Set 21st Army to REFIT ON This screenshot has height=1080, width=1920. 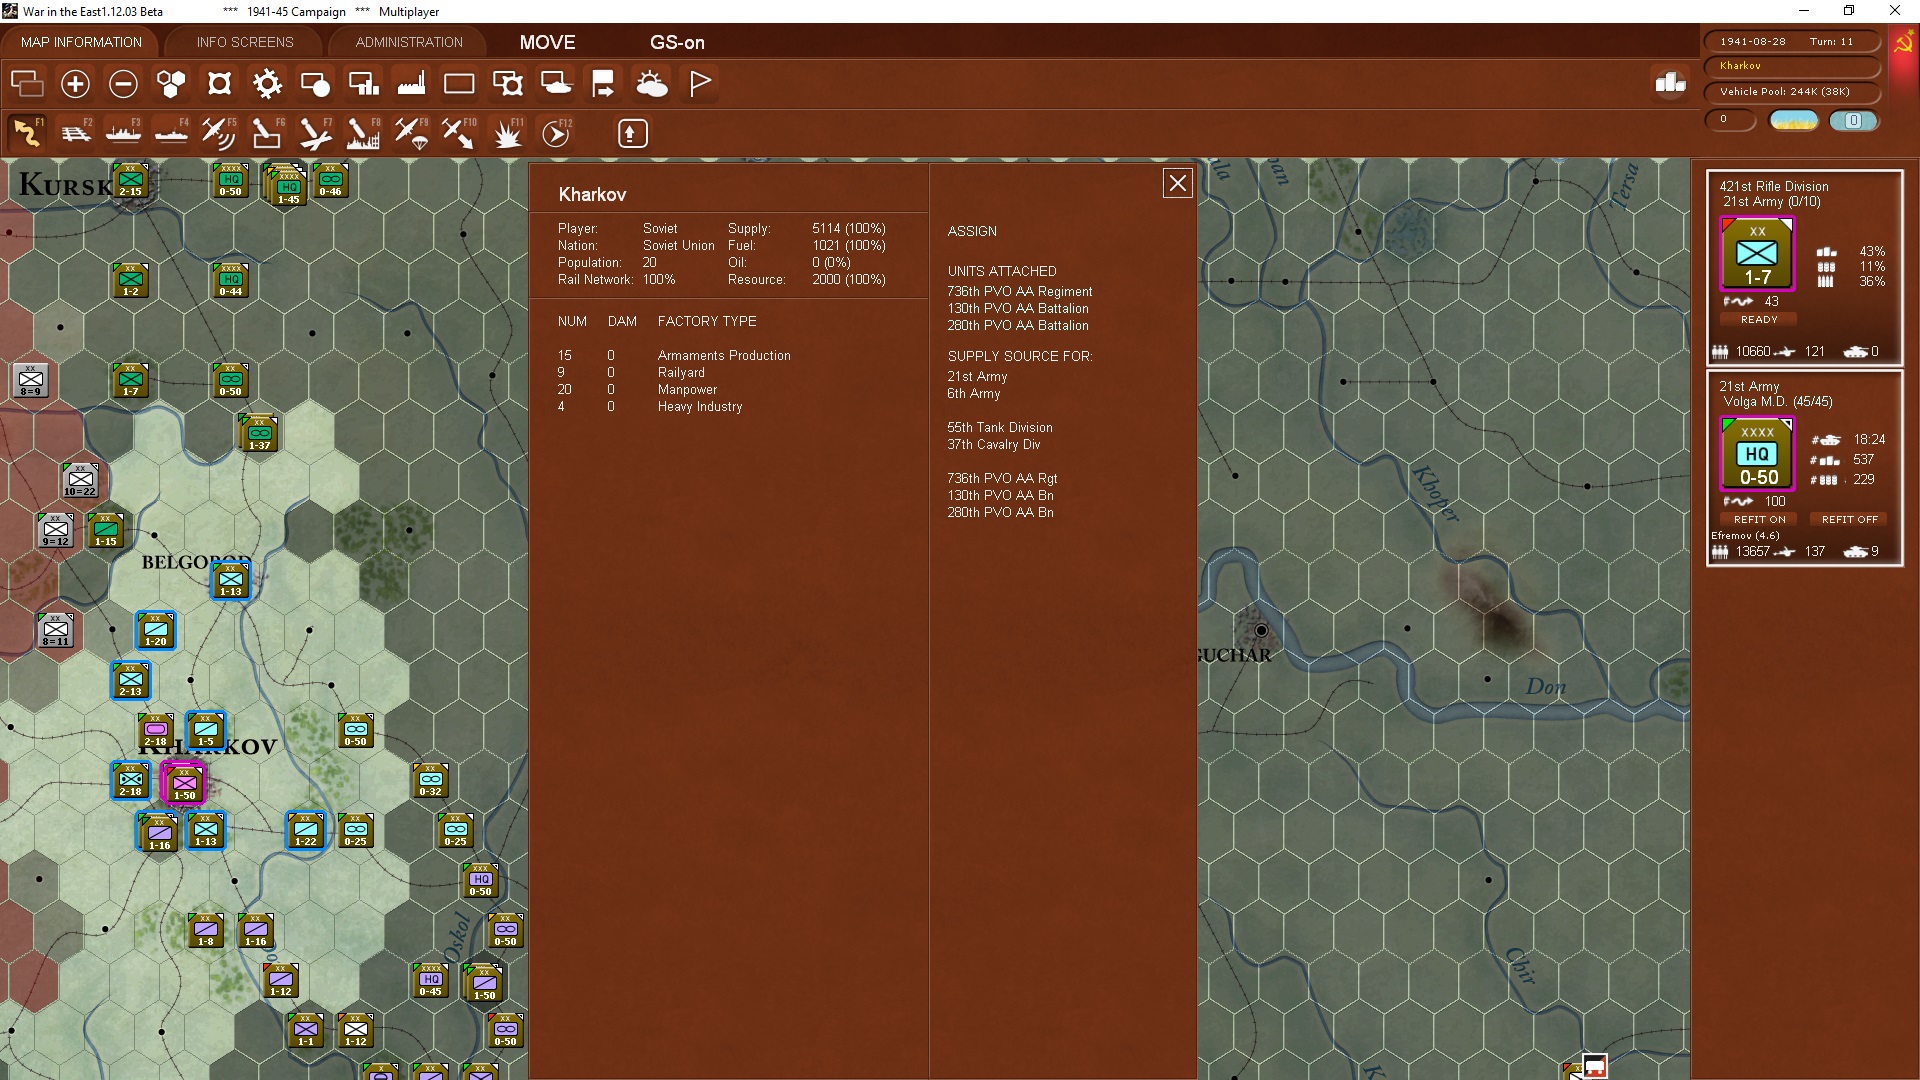pyautogui.click(x=1759, y=519)
